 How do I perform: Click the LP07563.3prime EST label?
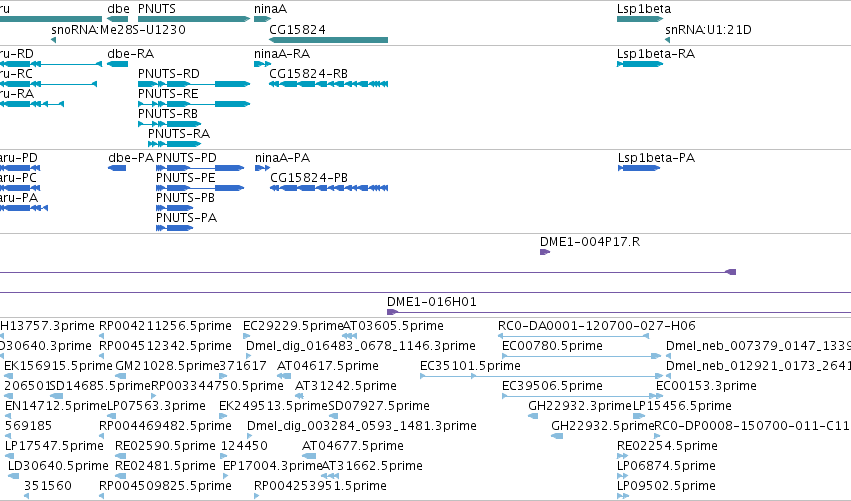tap(156, 405)
